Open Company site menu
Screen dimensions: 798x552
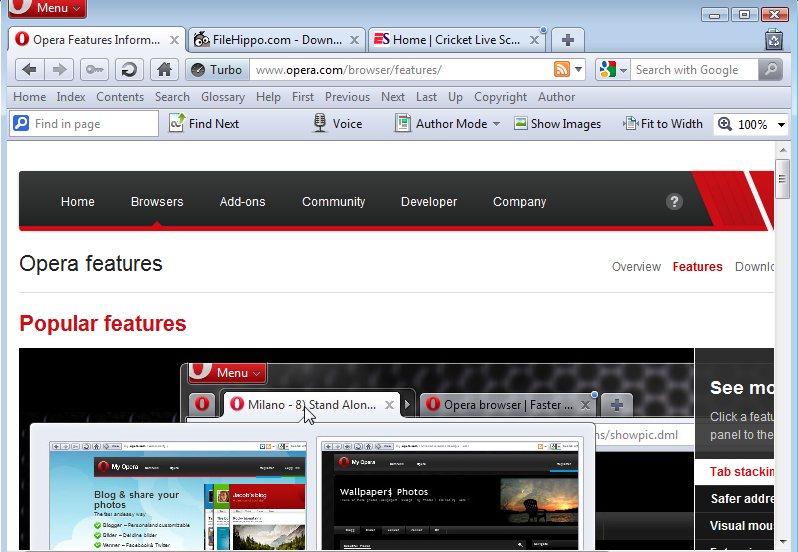pos(519,201)
